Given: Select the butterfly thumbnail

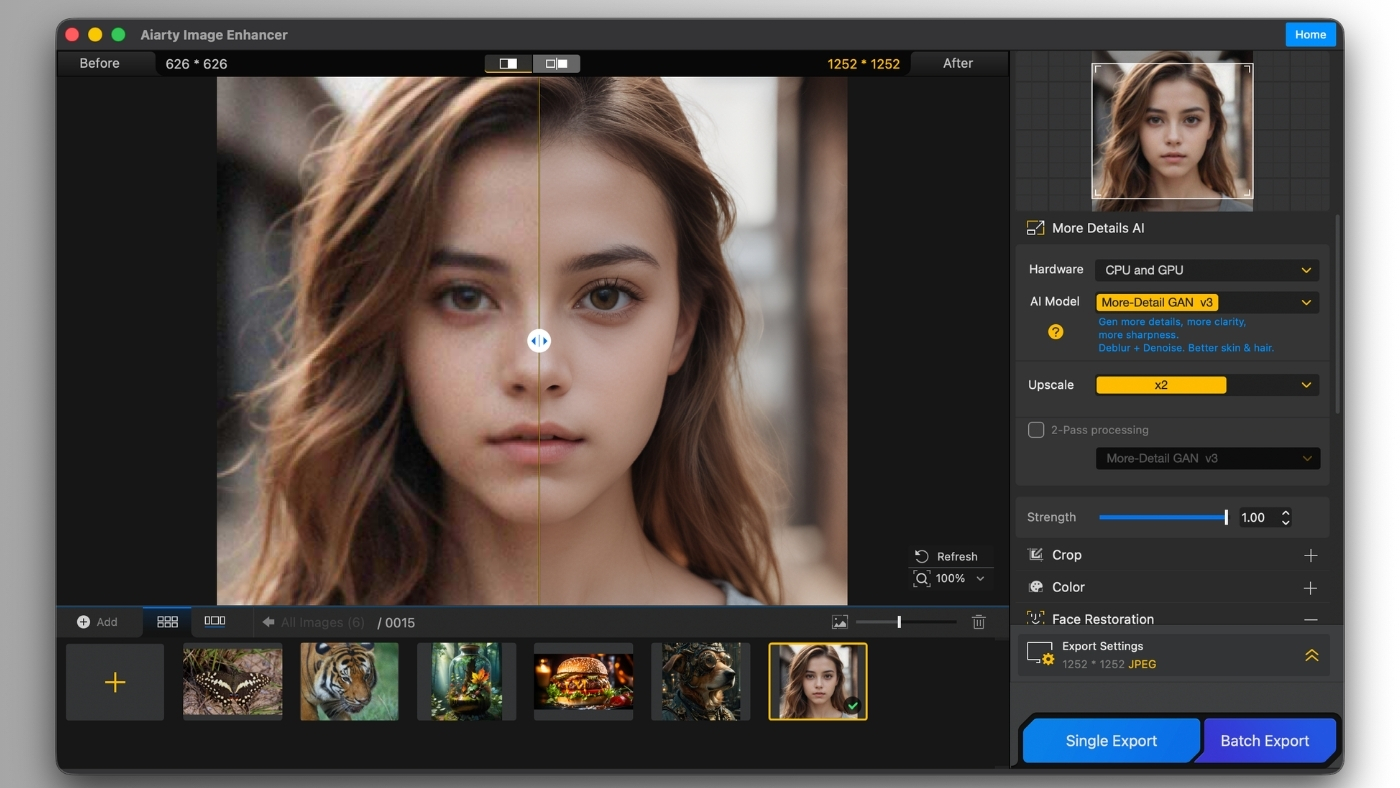Looking at the screenshot, I should [x=232, y=682].
